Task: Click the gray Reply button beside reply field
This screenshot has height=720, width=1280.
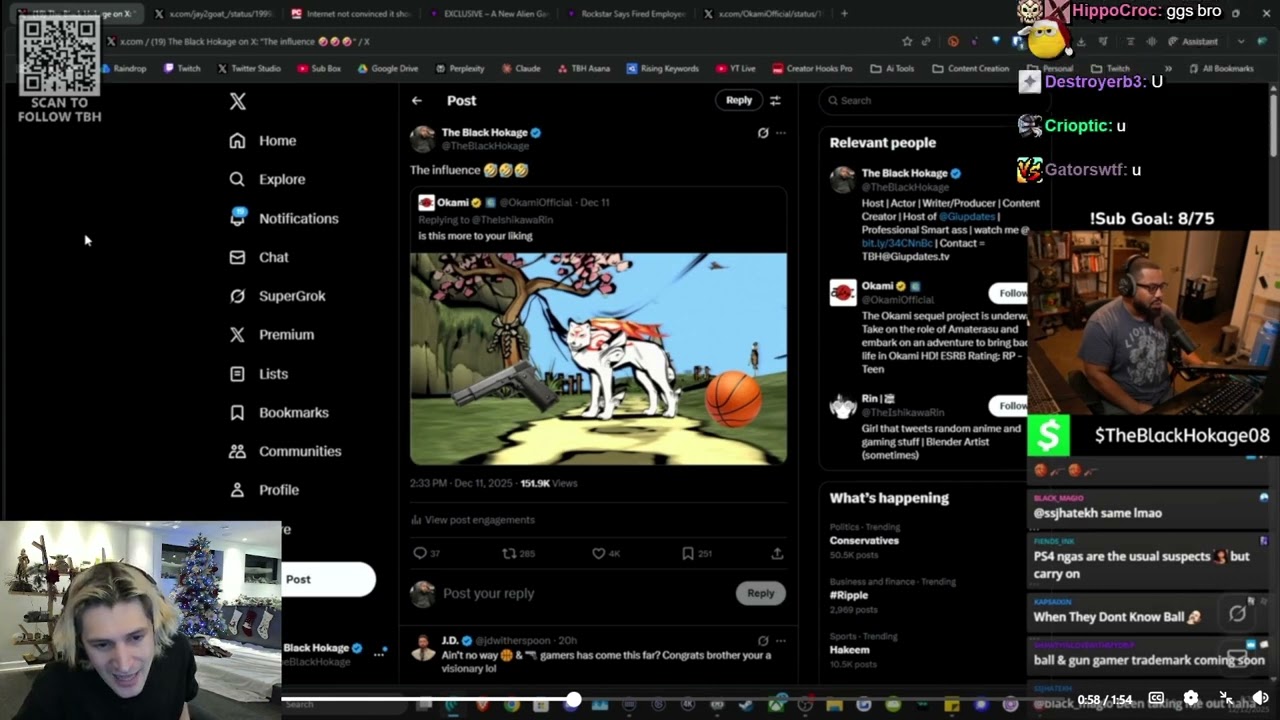Action: pyautogui.click(x=761, y=593)
